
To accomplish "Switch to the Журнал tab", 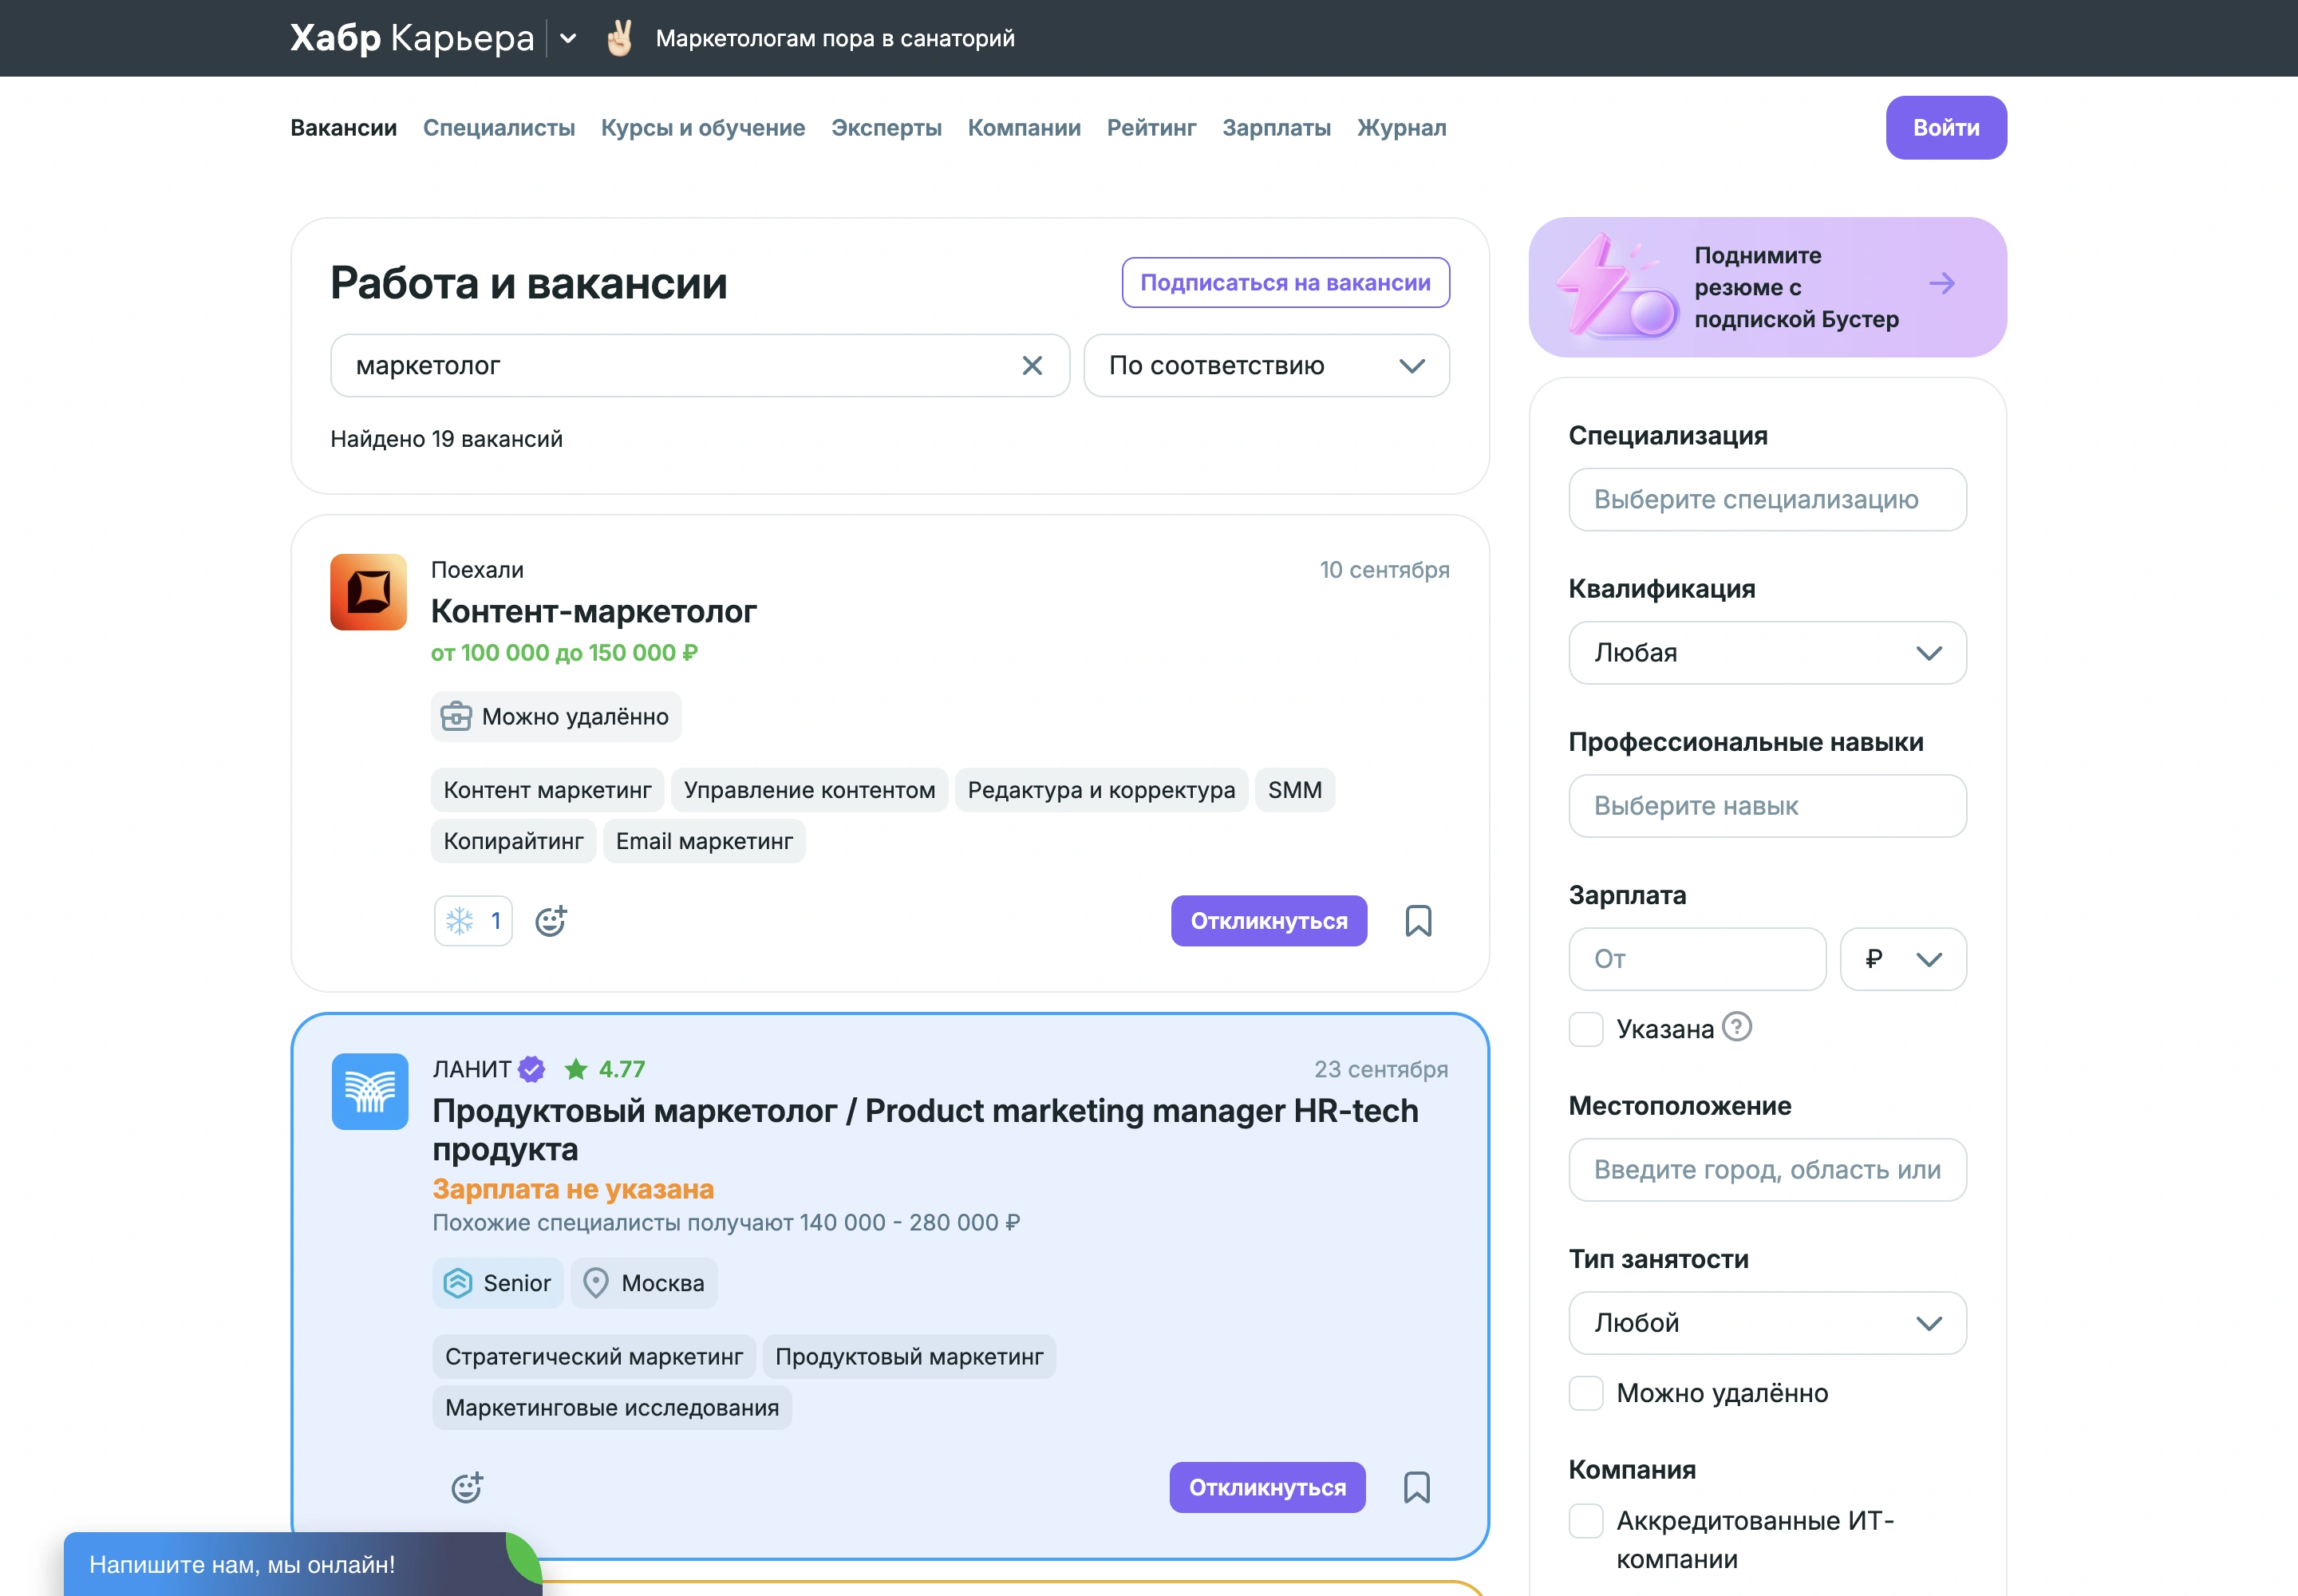I will 1401,128.
